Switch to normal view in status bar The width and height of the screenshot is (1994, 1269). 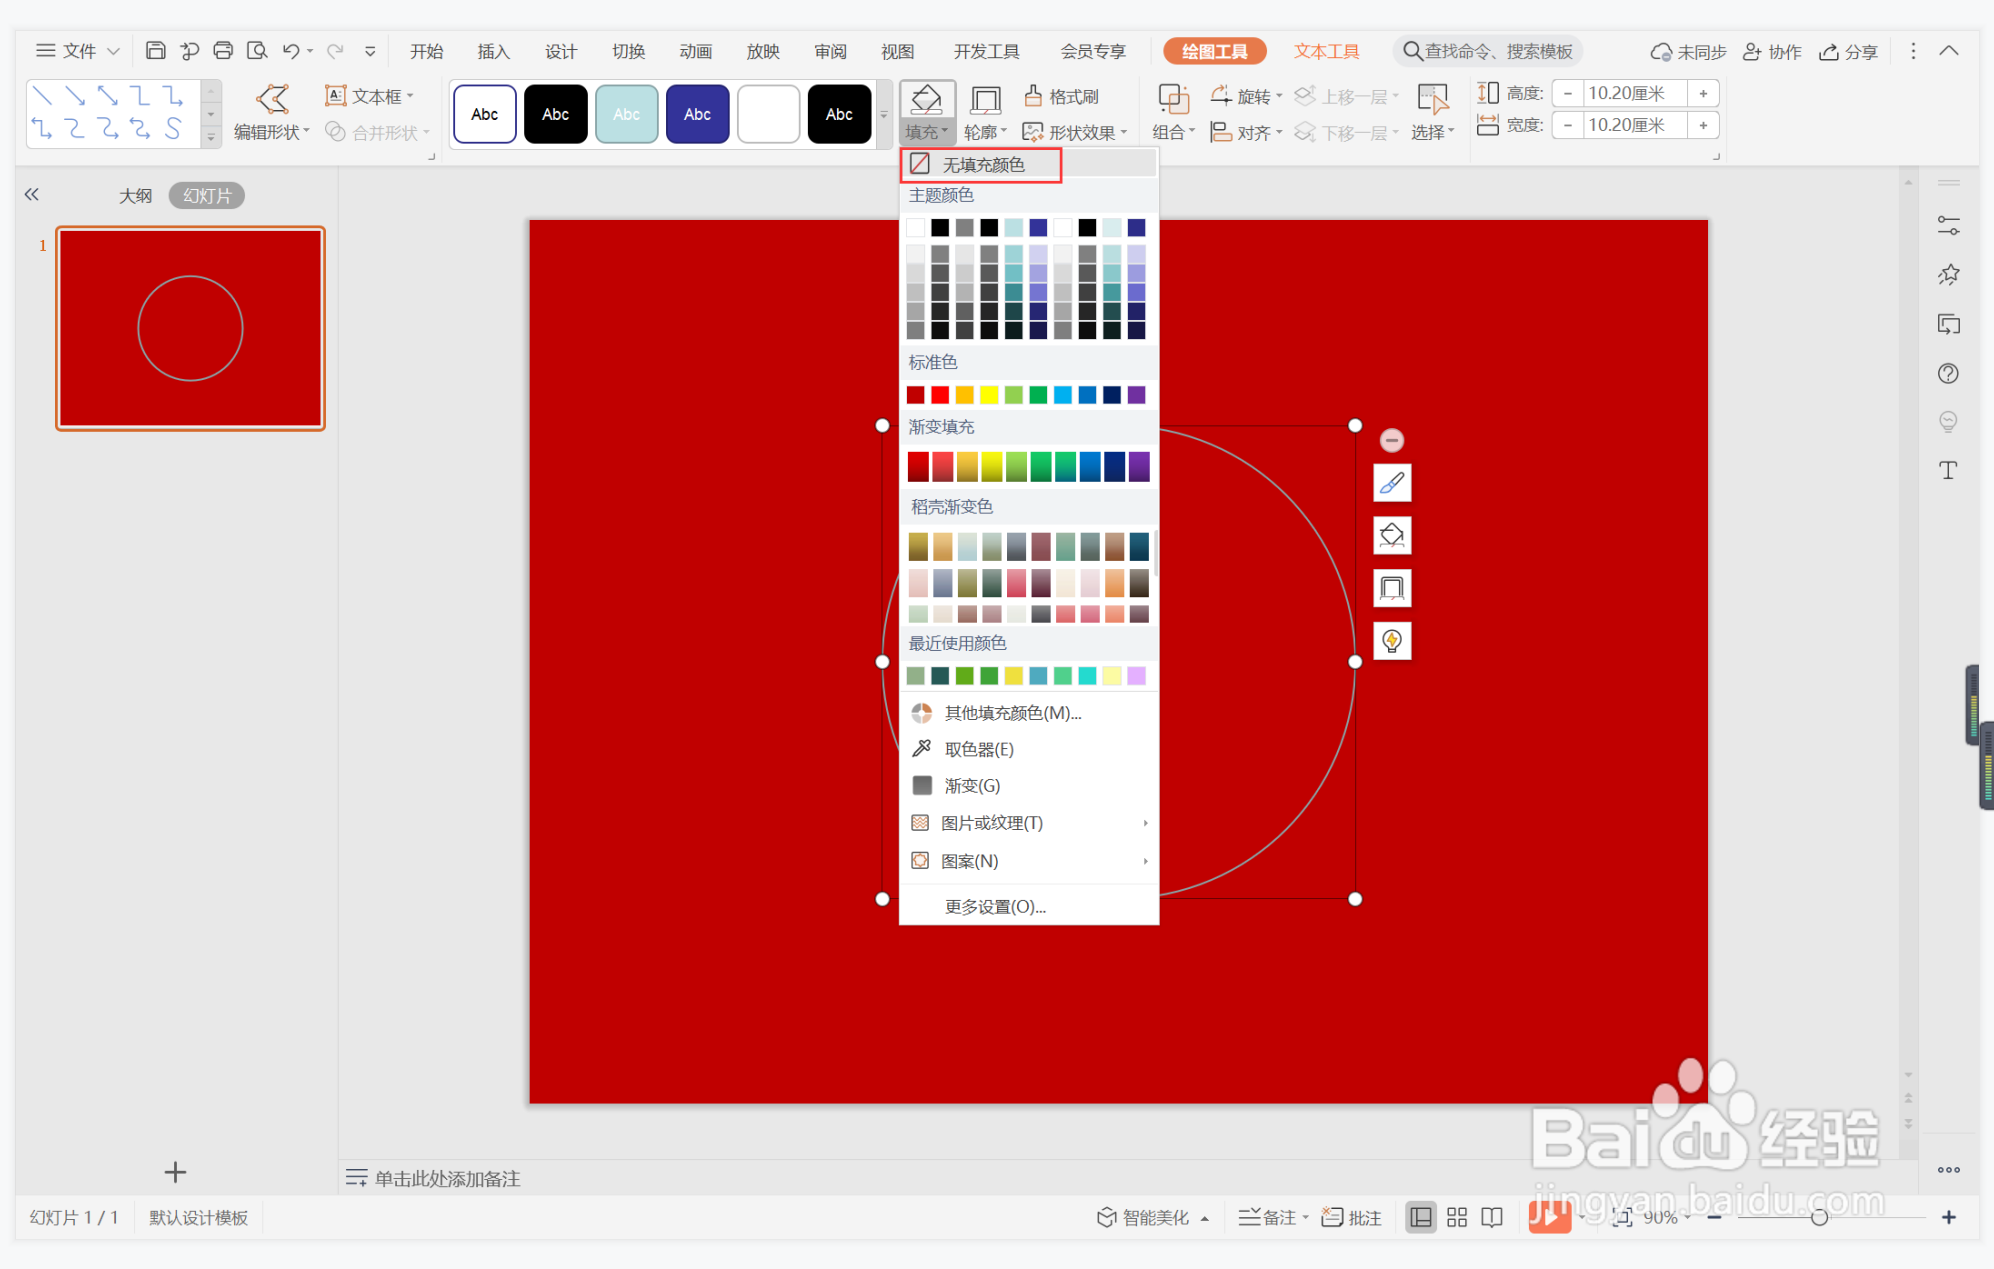click(1420, 1217)
